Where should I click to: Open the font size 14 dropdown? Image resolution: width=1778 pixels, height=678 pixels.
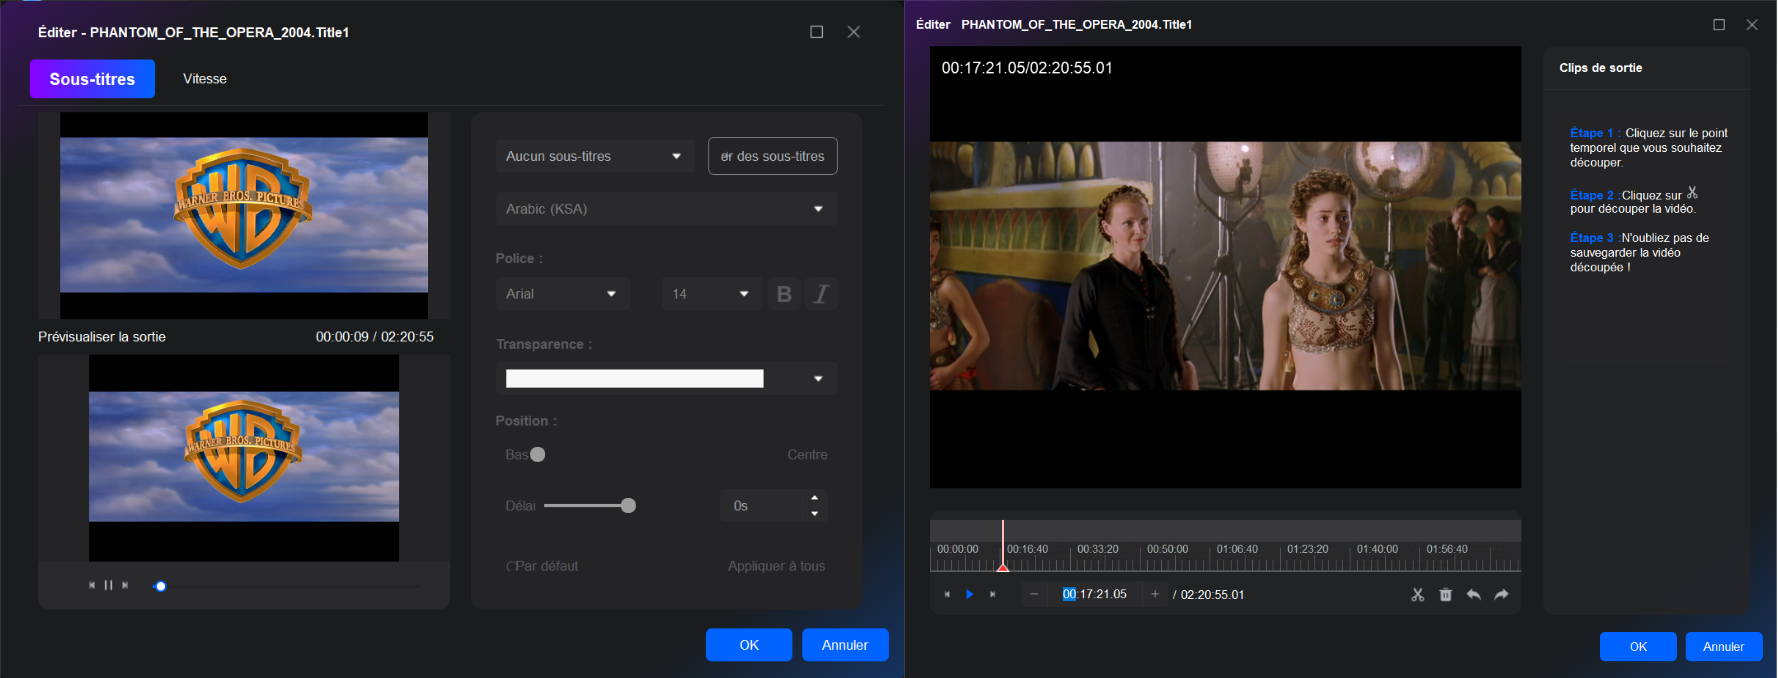click(x=711, y=294)
